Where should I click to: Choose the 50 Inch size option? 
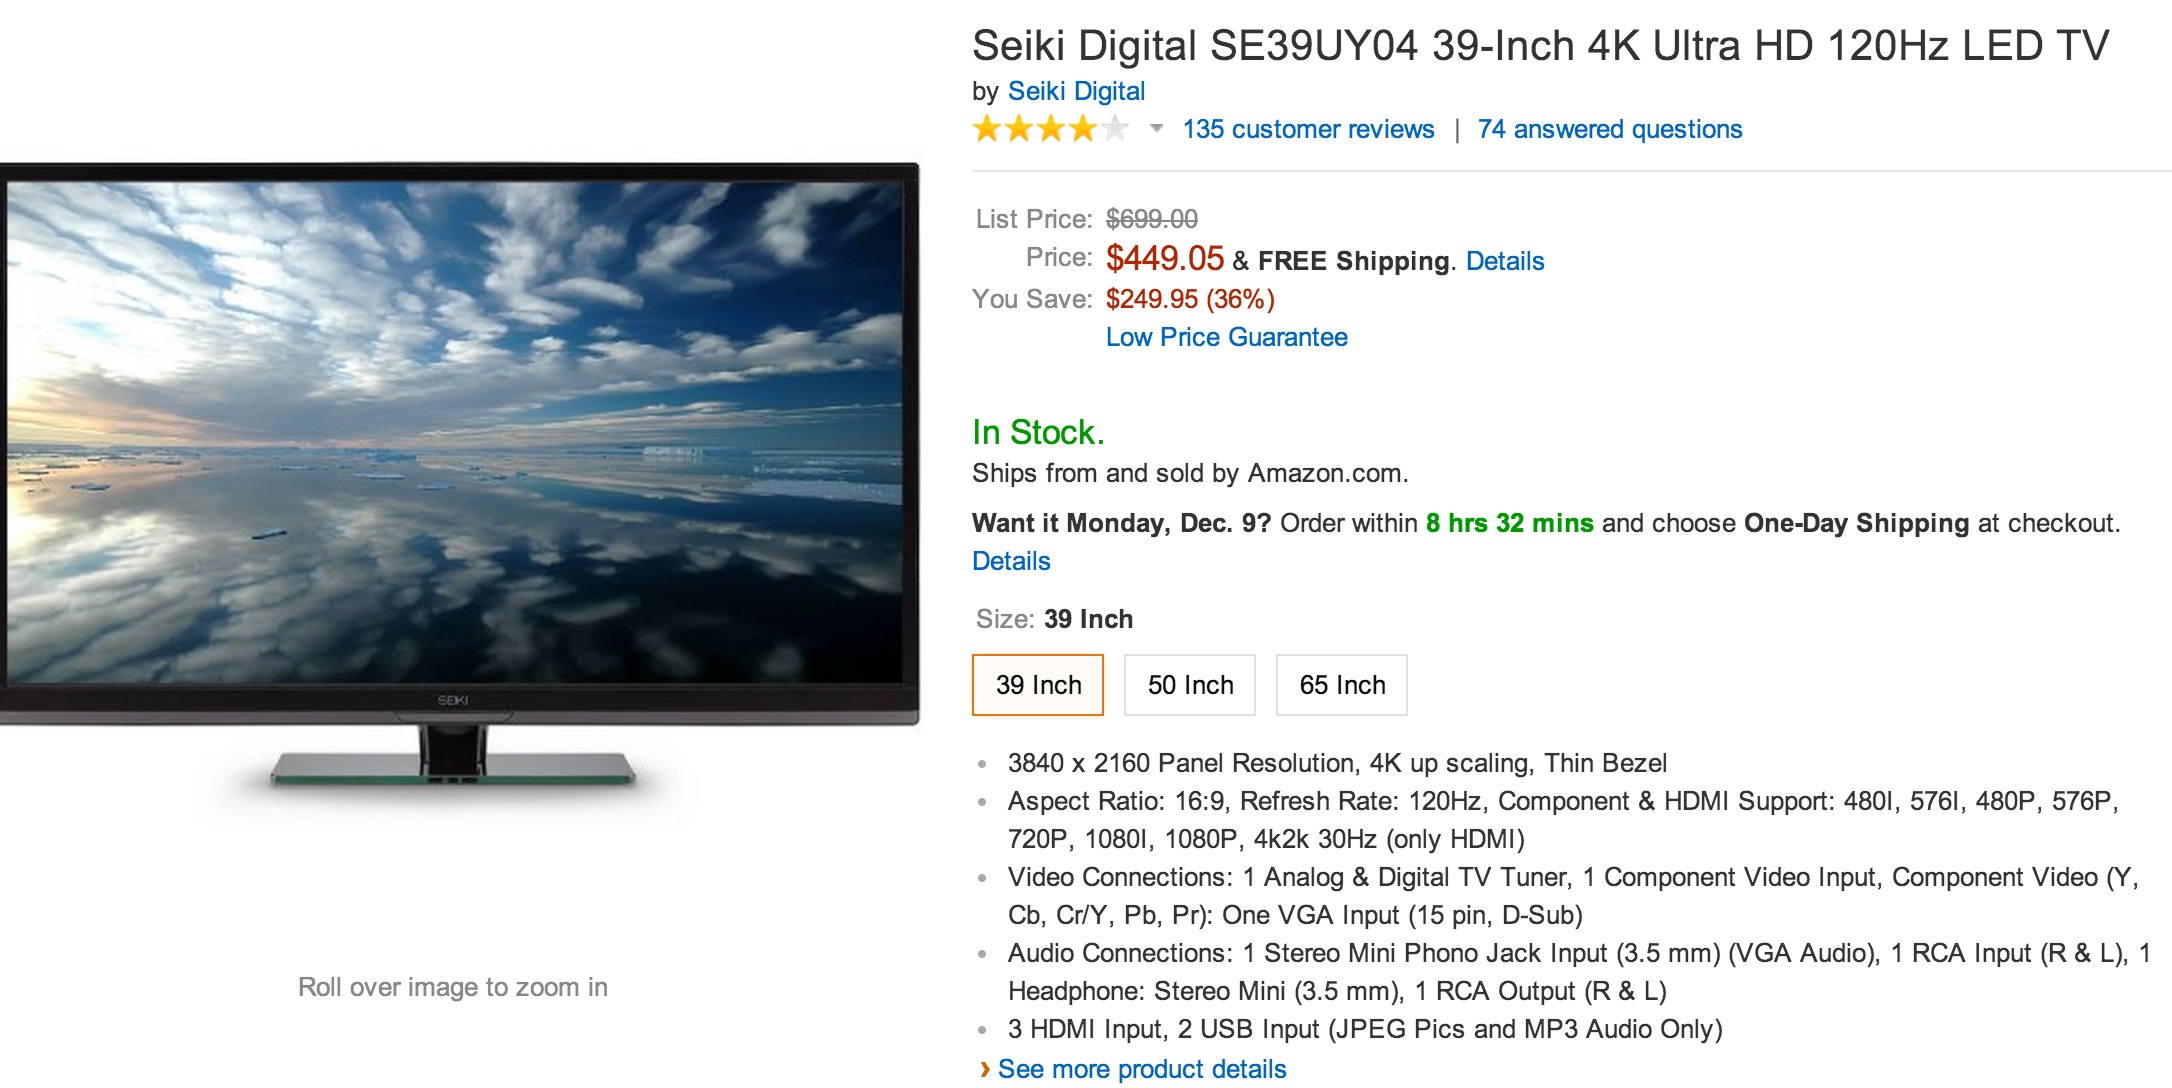click(x=1190, y=685)
